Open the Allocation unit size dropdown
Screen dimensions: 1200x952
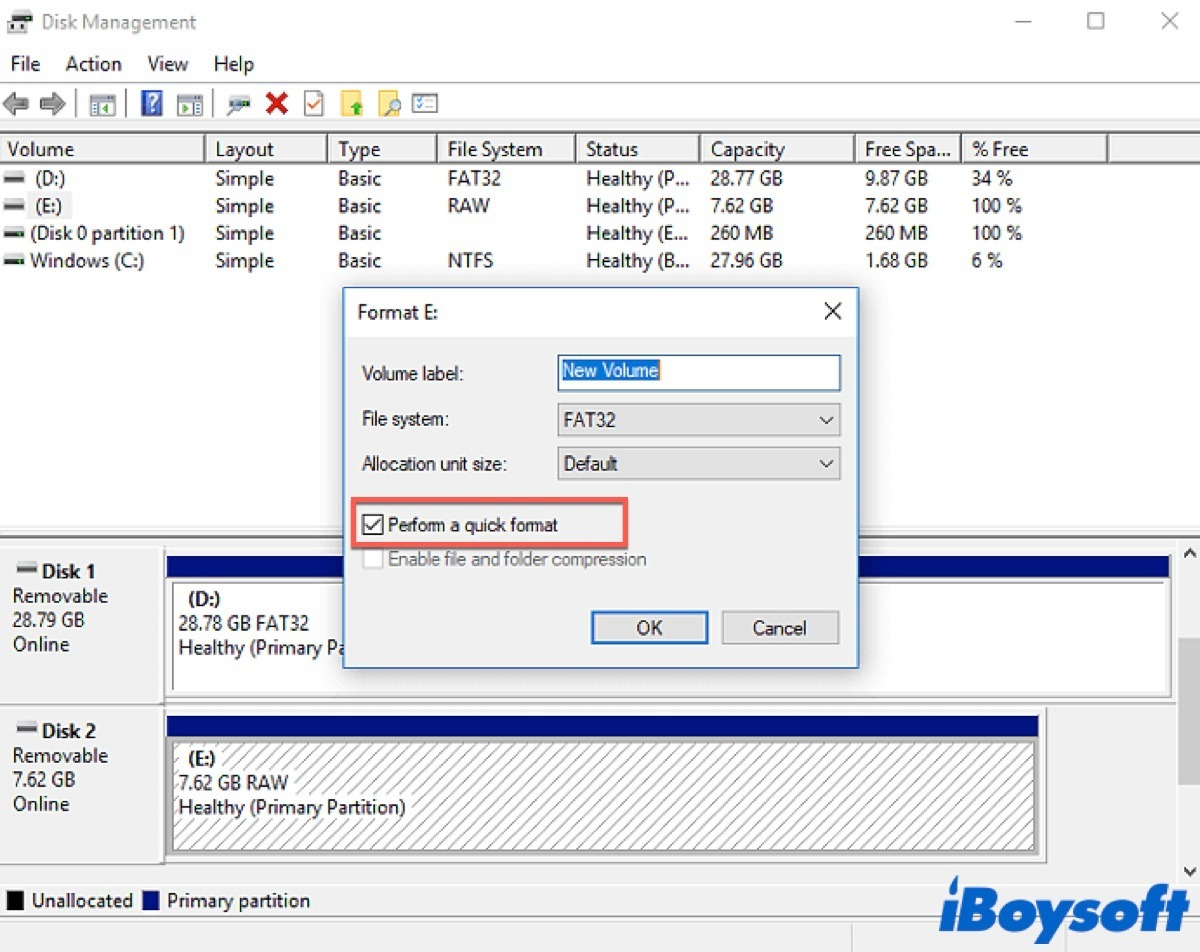826,464
